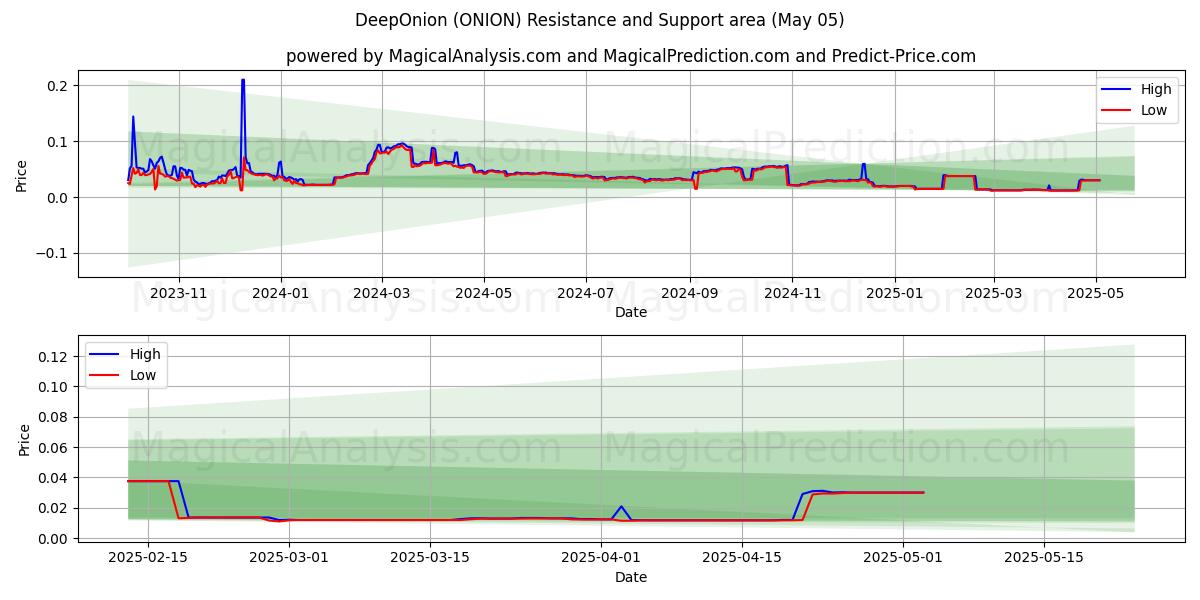Screen dimensions: 1200x600
Task: Click the "0.06" price tick on bottom chart
Action: (x=53, y=448)
